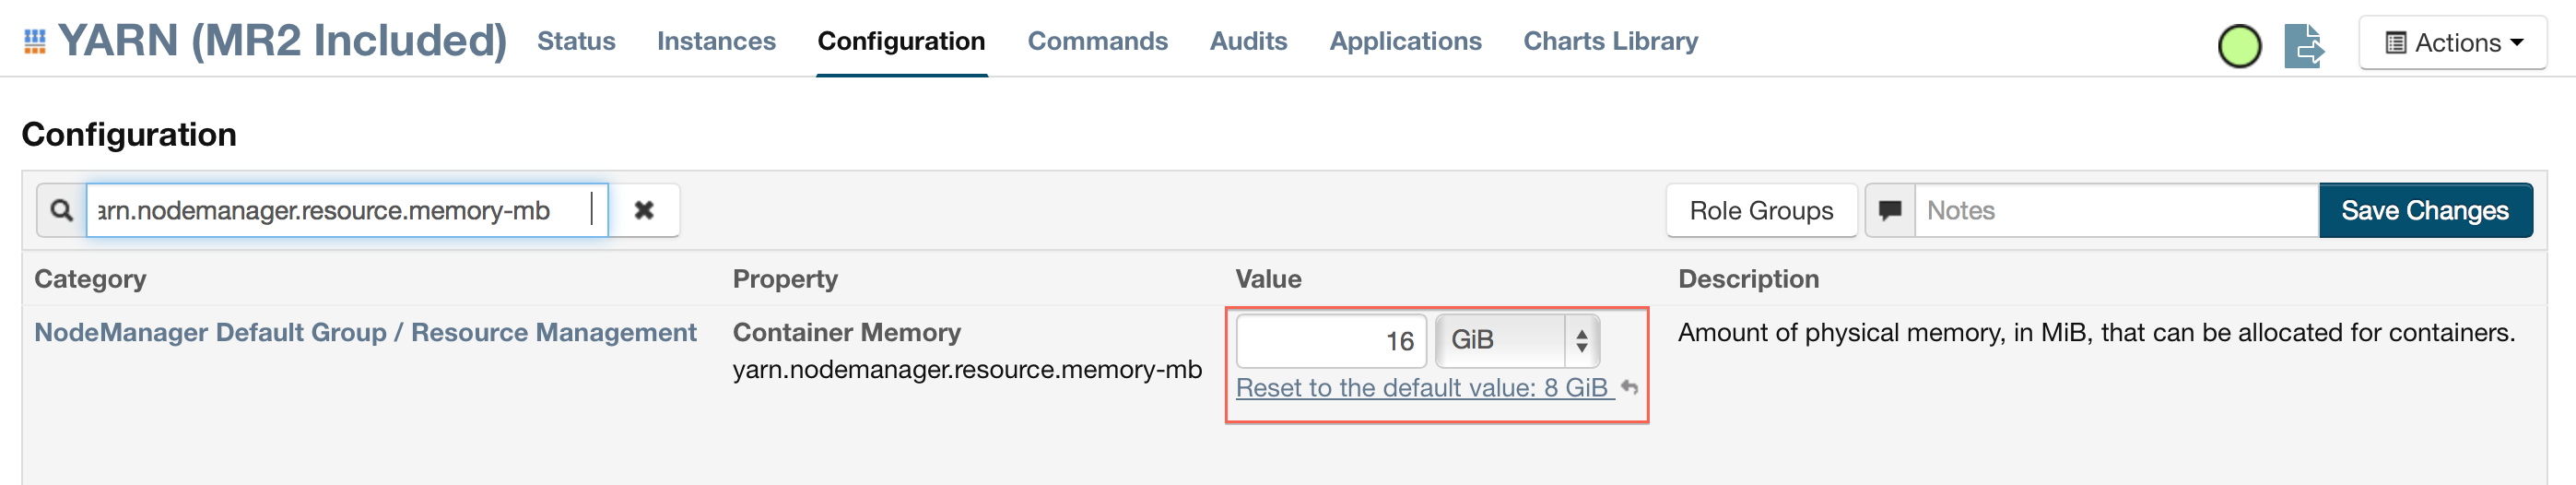
Task: Click the unit selector up-down arrows
Action: [x=1581, y=341]
